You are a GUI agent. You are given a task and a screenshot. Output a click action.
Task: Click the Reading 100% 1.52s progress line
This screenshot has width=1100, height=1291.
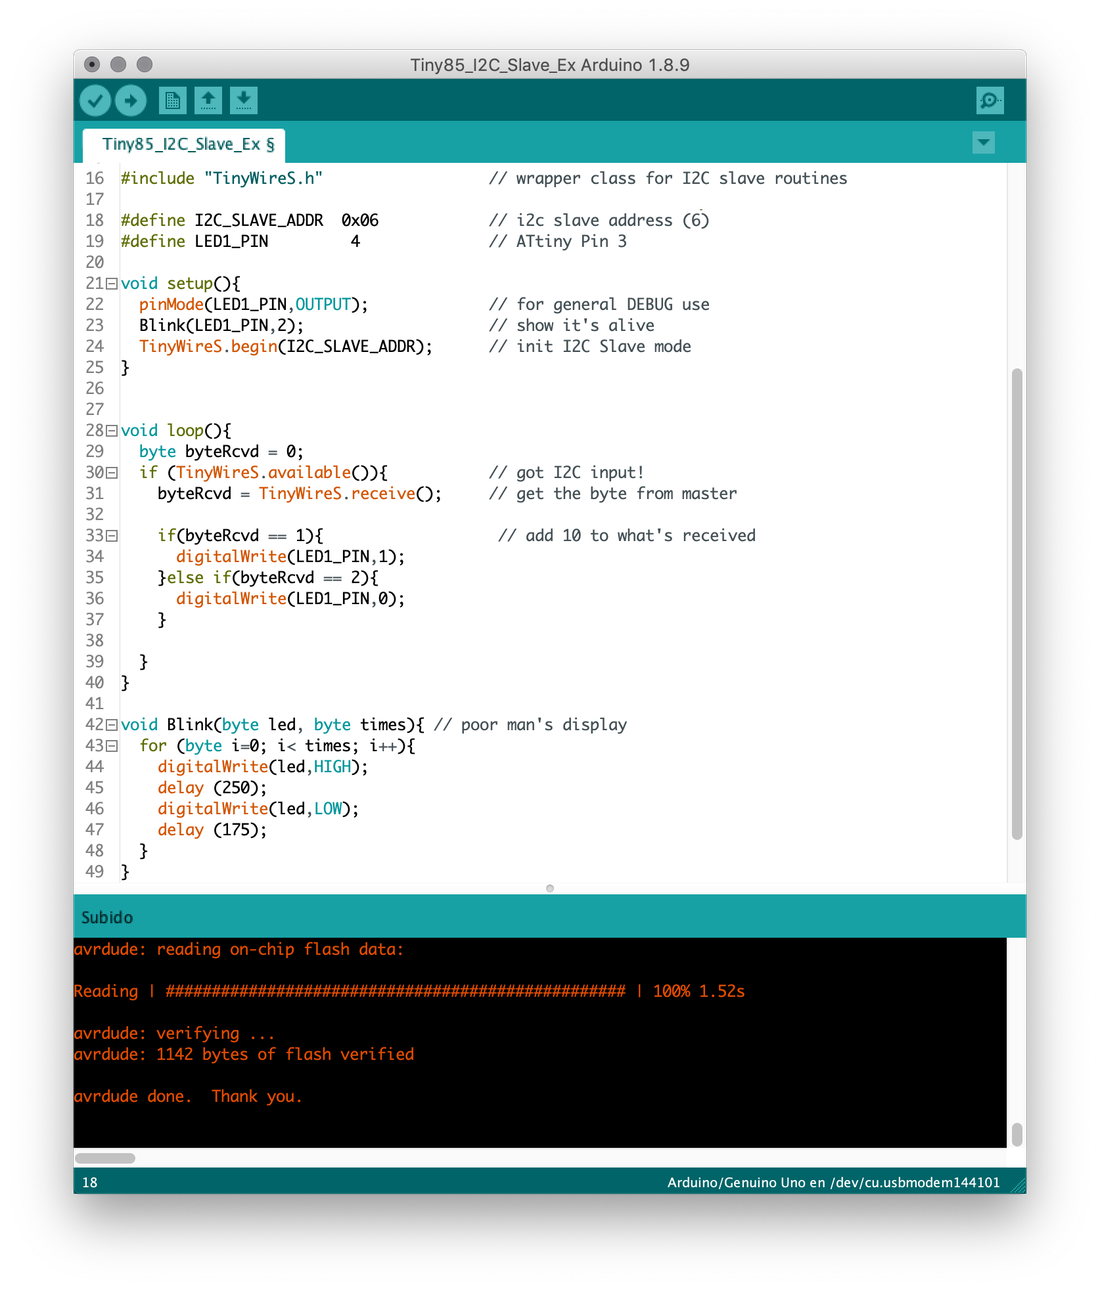coord(410,991)
